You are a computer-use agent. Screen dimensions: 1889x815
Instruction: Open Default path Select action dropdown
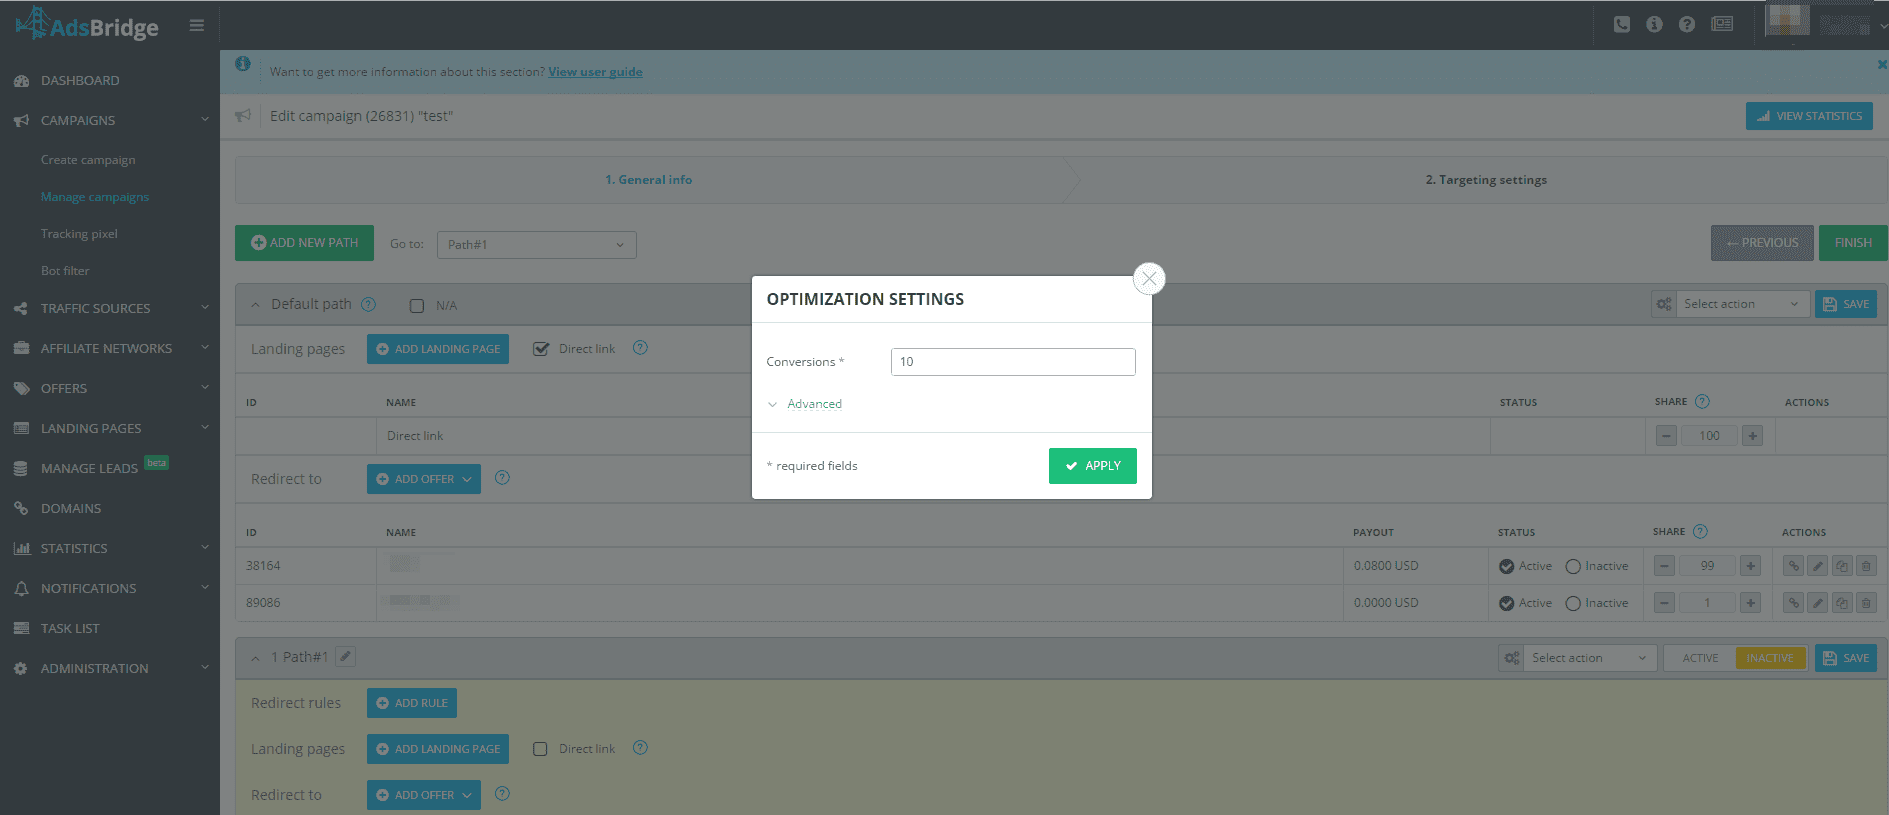(1741, 304)
